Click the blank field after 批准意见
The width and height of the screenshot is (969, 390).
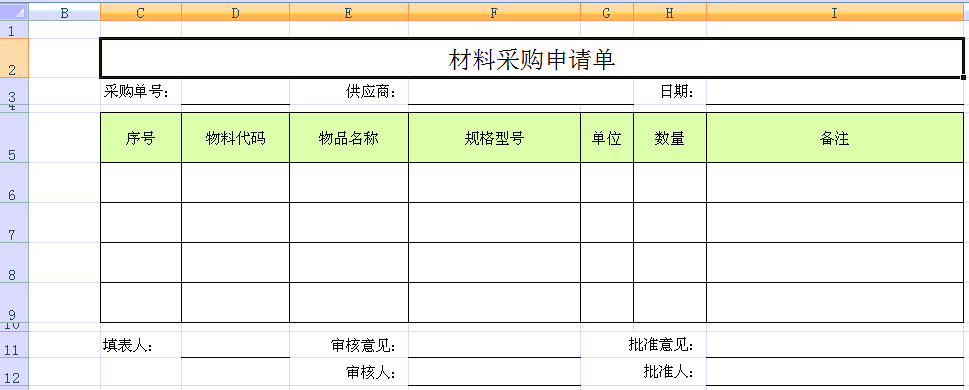tap(835, 344)
